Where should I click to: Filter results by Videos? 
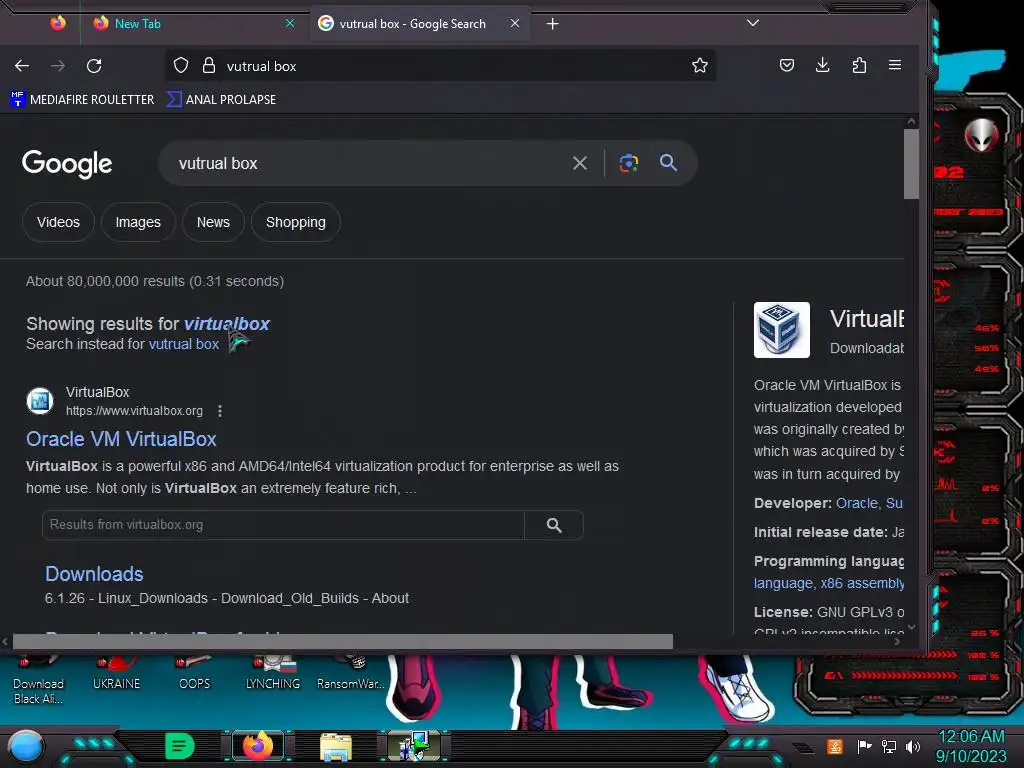click(x=58, y=222)
